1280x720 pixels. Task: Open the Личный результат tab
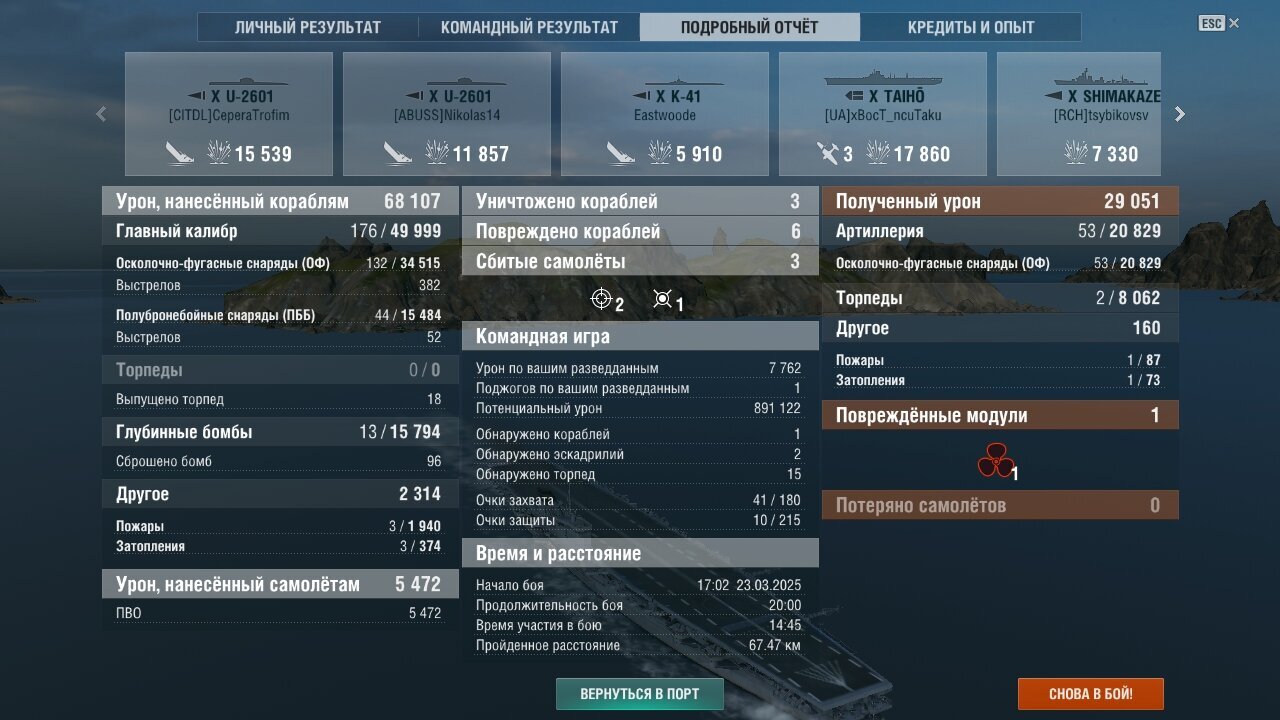pyautogui.click(x=308, y=27)
